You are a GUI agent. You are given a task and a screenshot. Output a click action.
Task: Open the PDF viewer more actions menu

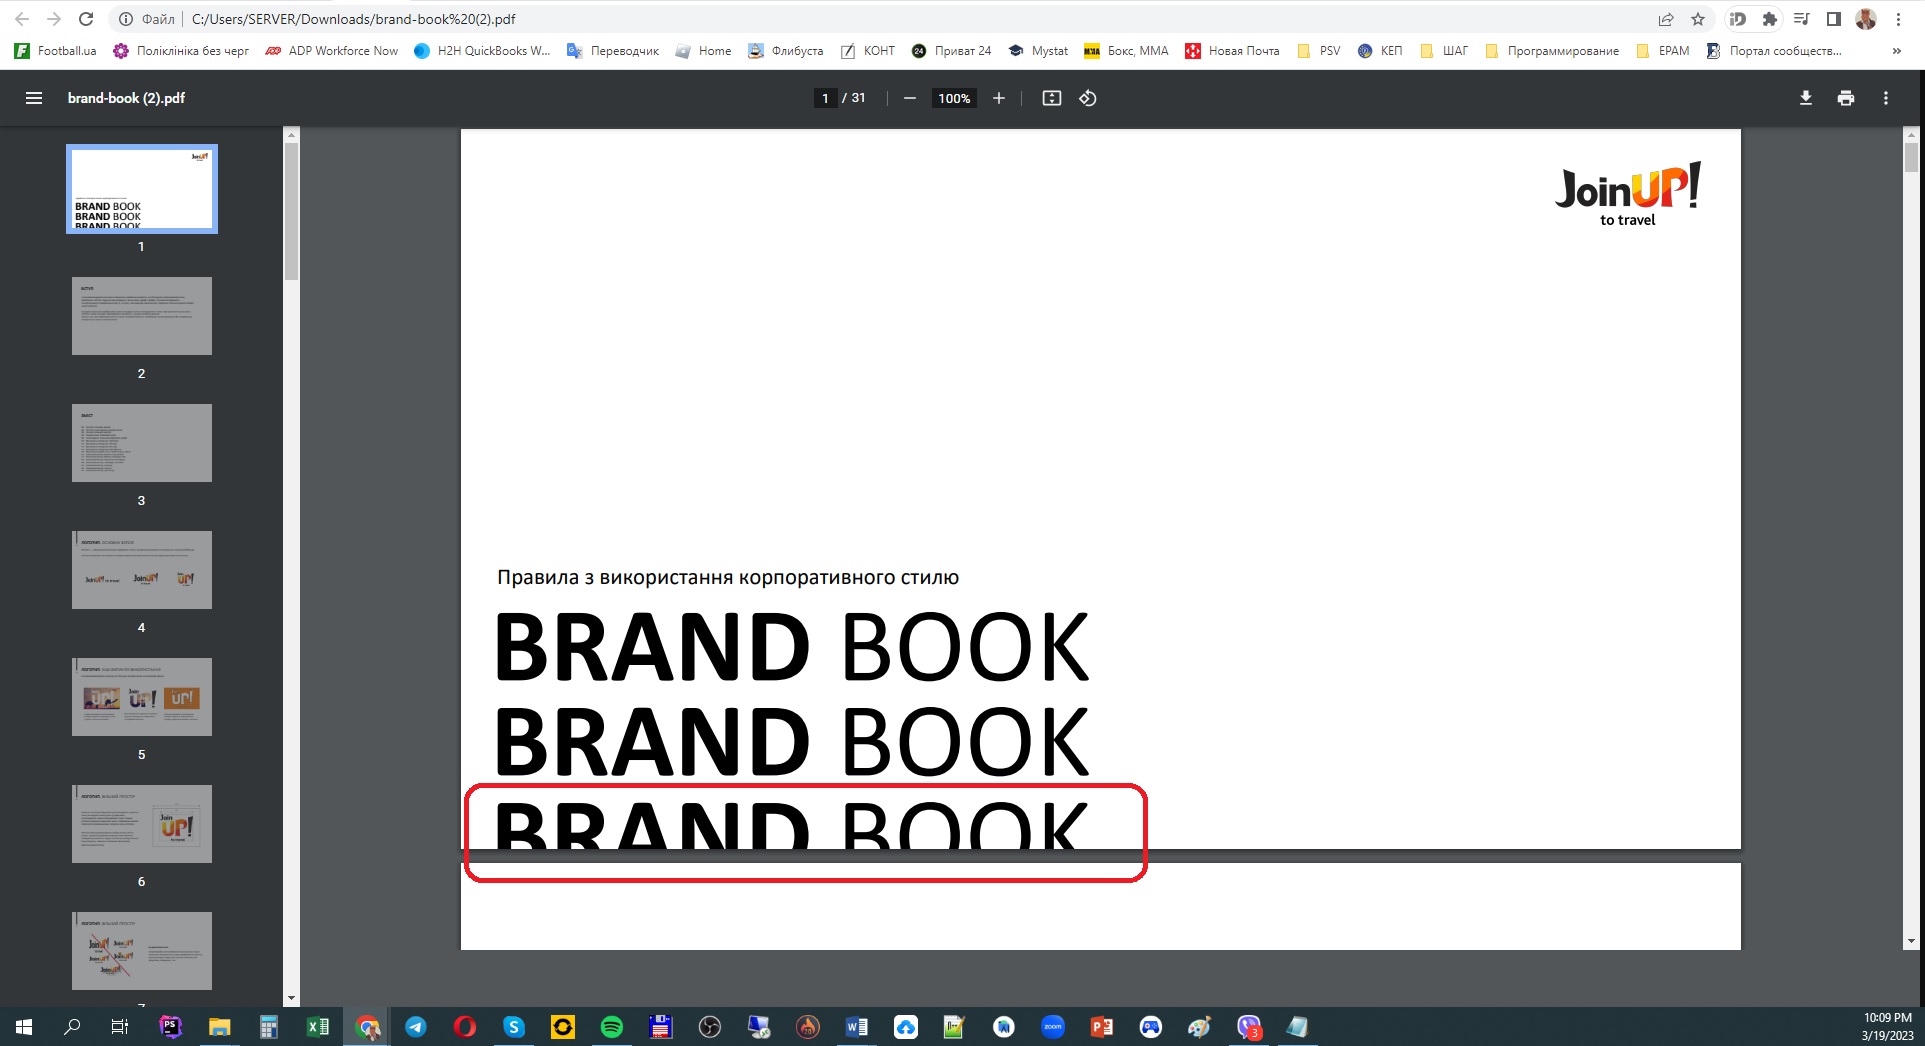[x=1885, y=98]
